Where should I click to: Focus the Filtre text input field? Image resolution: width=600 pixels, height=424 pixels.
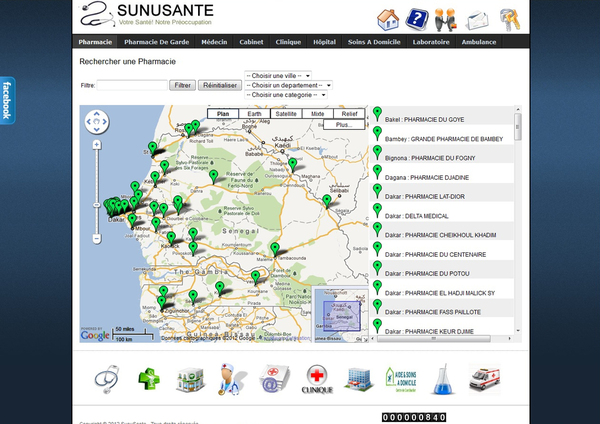132,85
